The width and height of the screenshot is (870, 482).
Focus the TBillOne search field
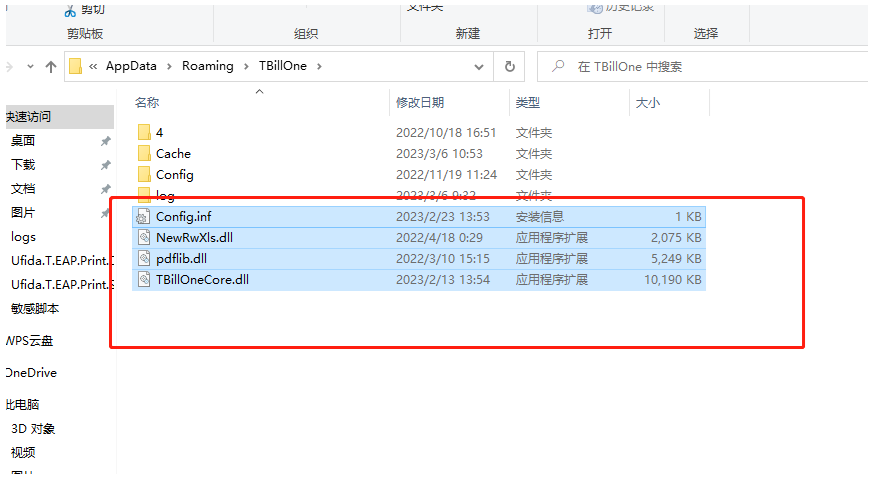point(702,67)
